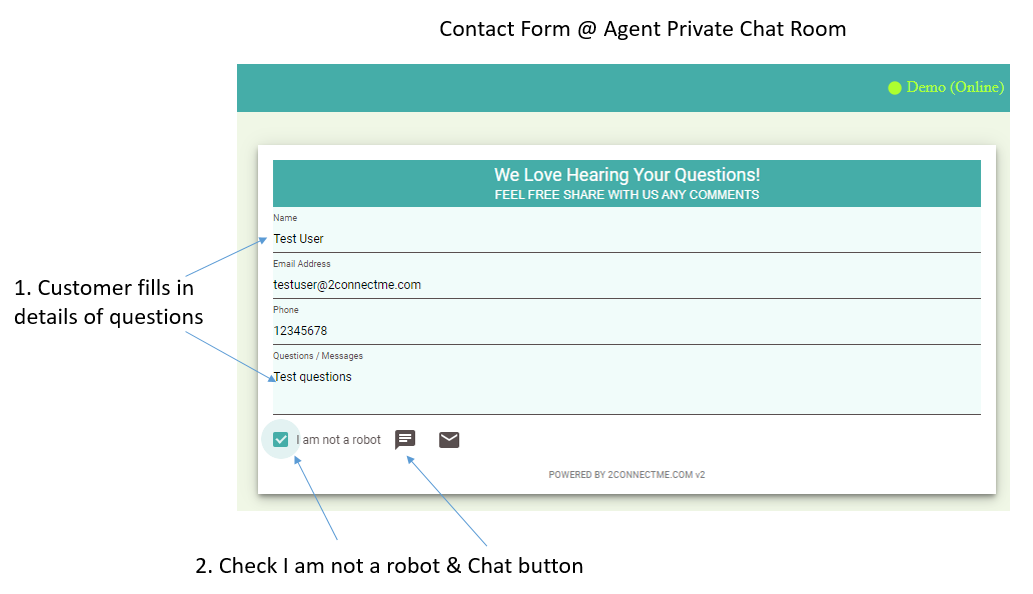Click the Email Address label
The width and height of the screenshot is (1033, 594).
[x=302, y=263]
